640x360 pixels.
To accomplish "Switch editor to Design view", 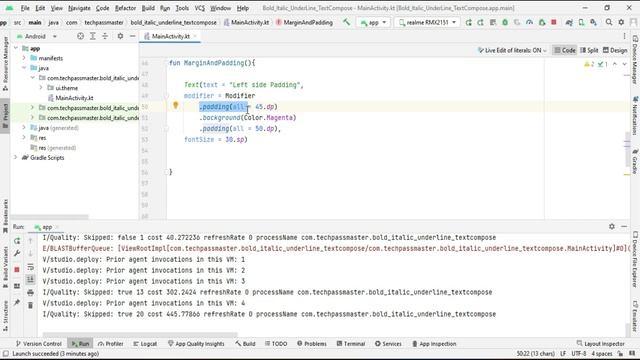I will 615,50.
